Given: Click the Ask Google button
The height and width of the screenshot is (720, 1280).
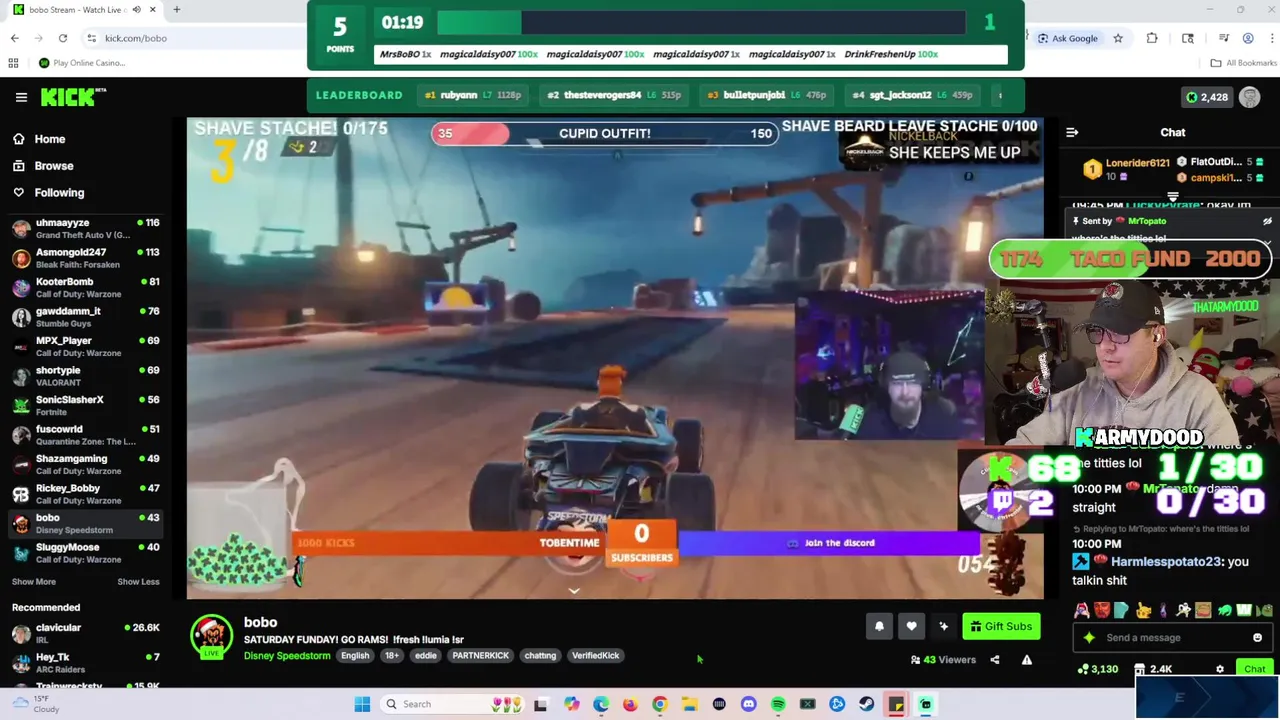Looking at the screenshot, I should pyautogui.click(x=1067, y=38).
